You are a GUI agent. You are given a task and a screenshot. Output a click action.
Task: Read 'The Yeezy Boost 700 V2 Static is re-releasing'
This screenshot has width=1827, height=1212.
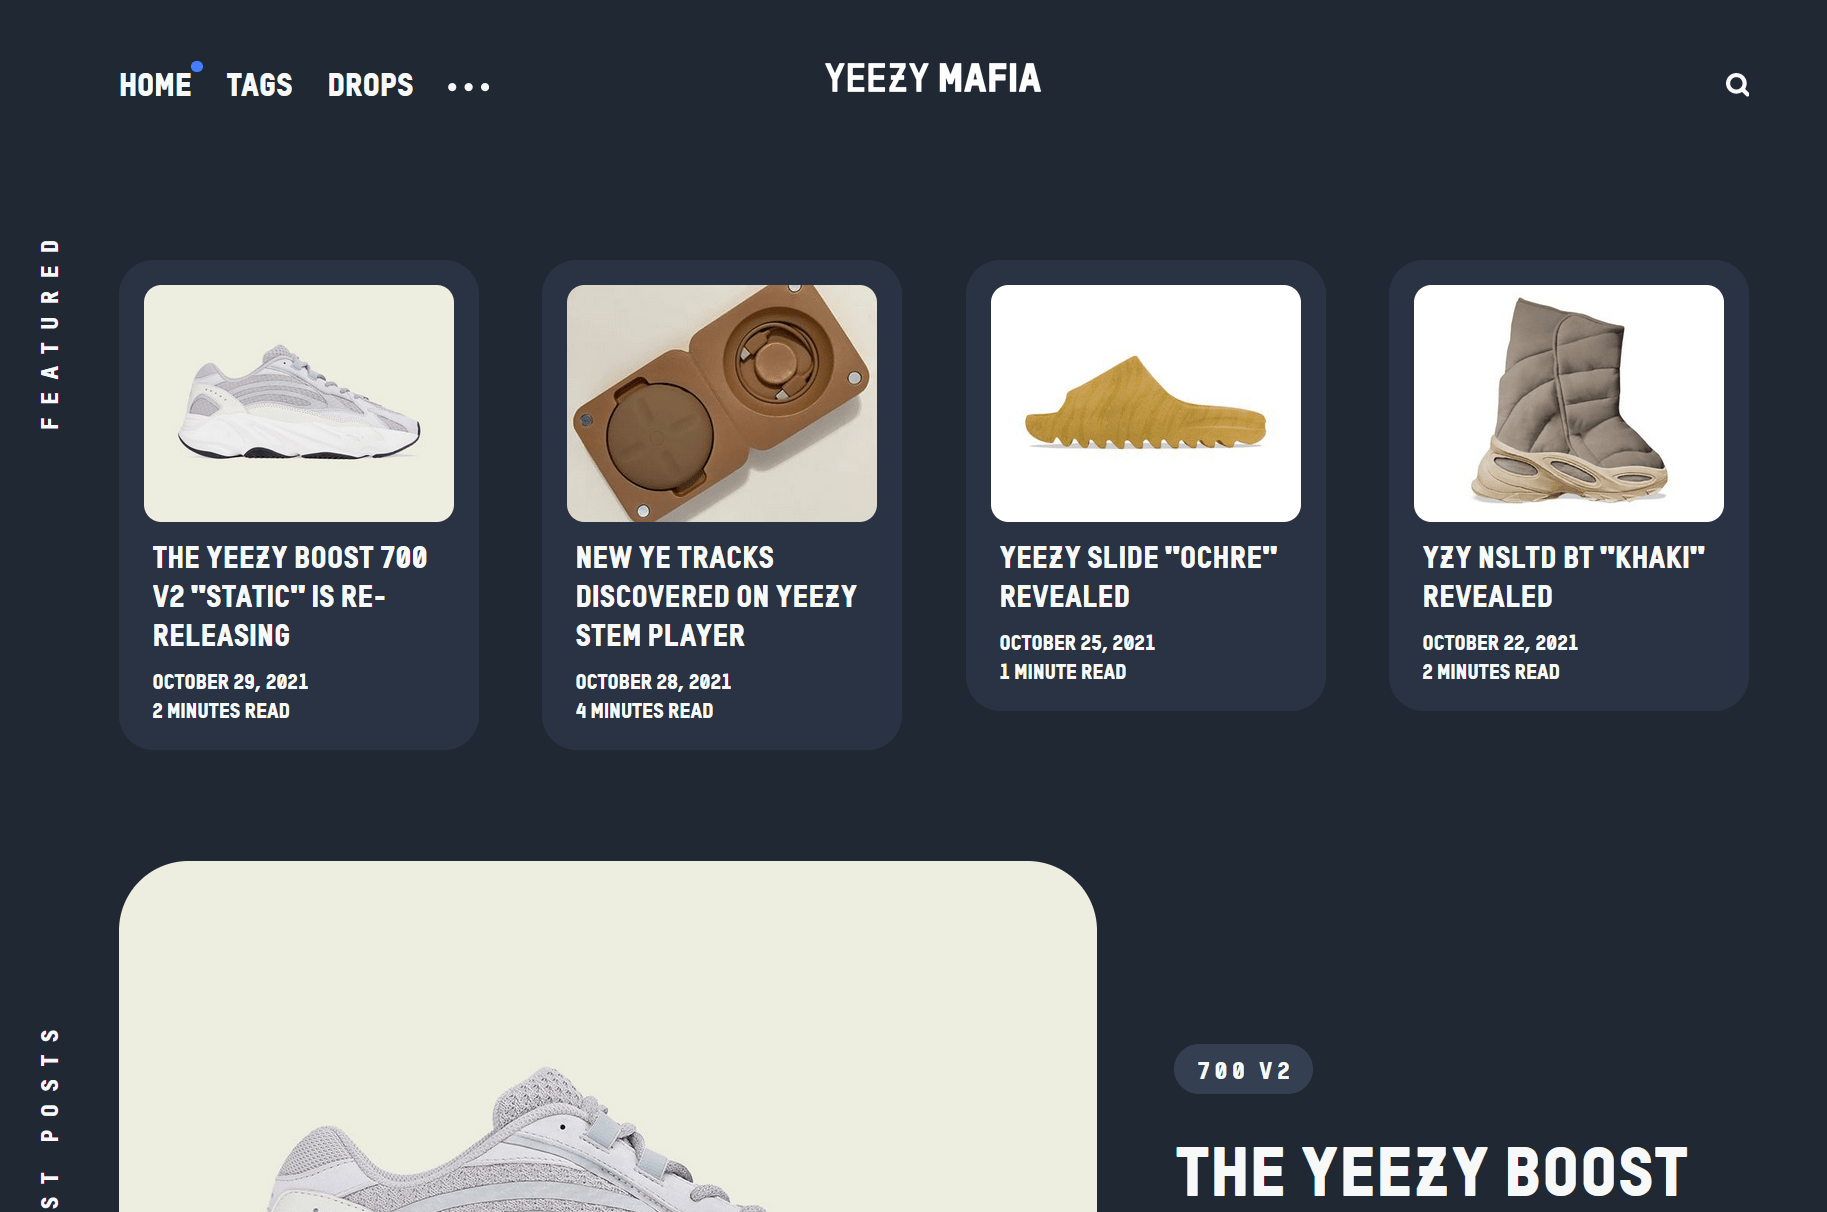[290, 596]
